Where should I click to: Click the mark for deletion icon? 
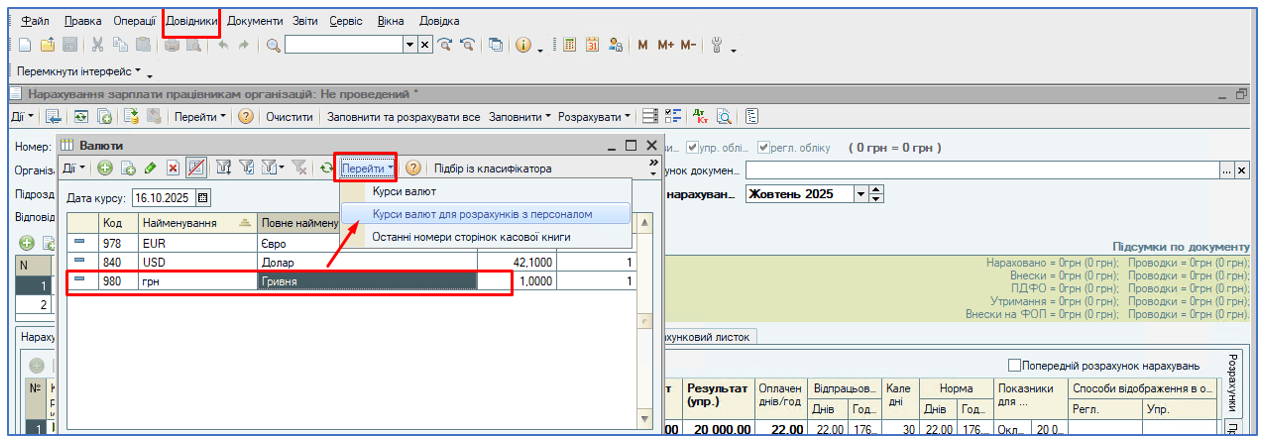point(173,169)
